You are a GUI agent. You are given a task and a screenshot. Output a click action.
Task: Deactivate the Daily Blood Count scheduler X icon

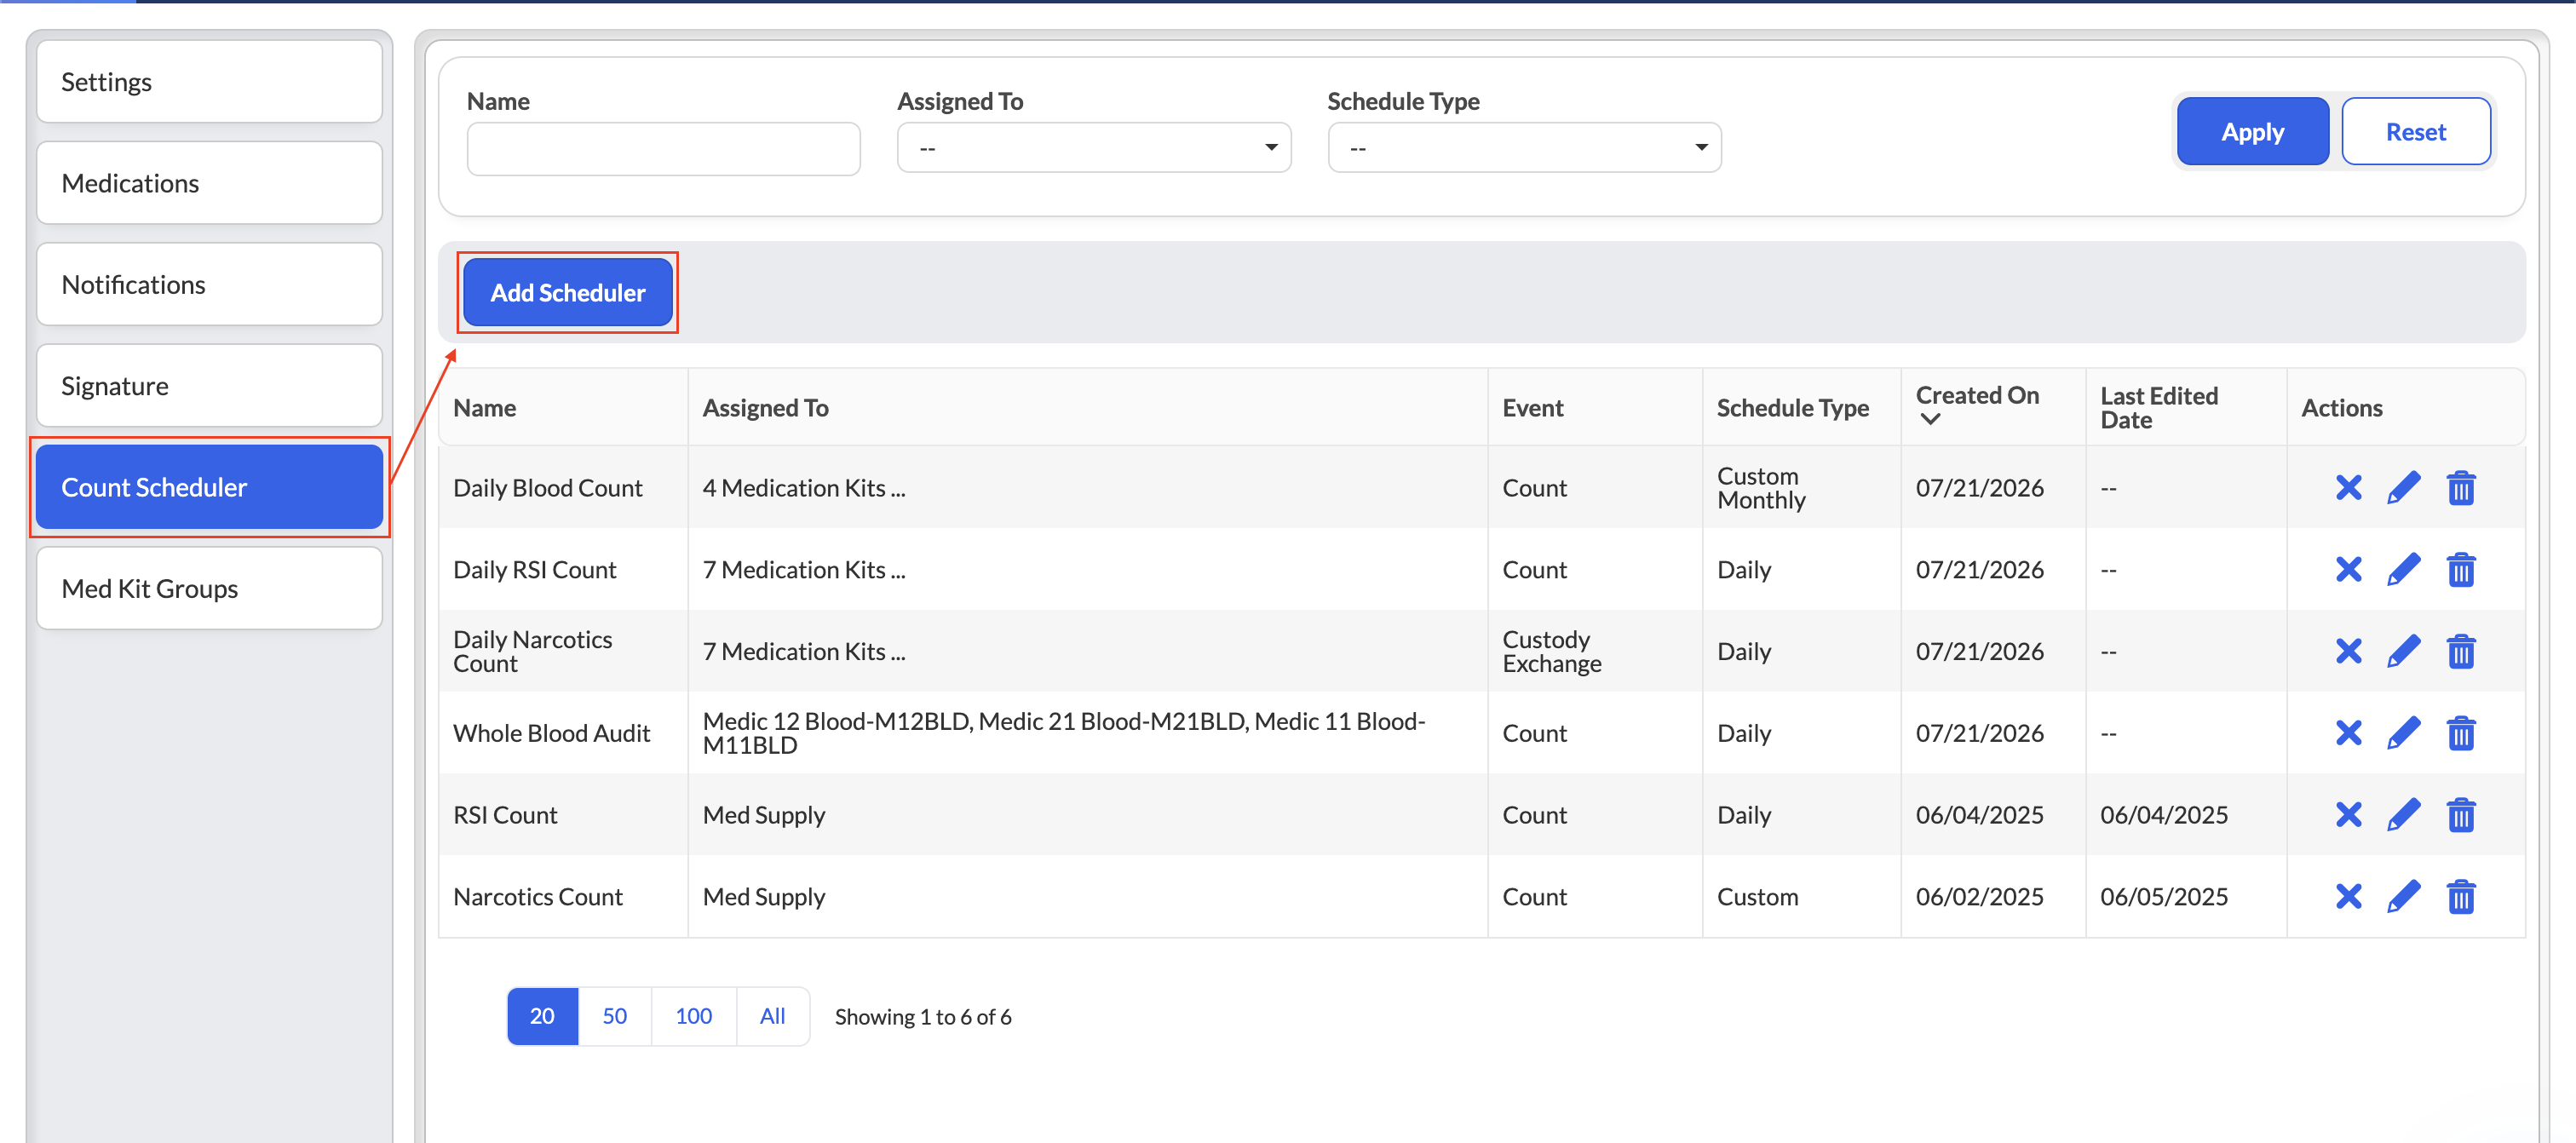(2348, 488)
